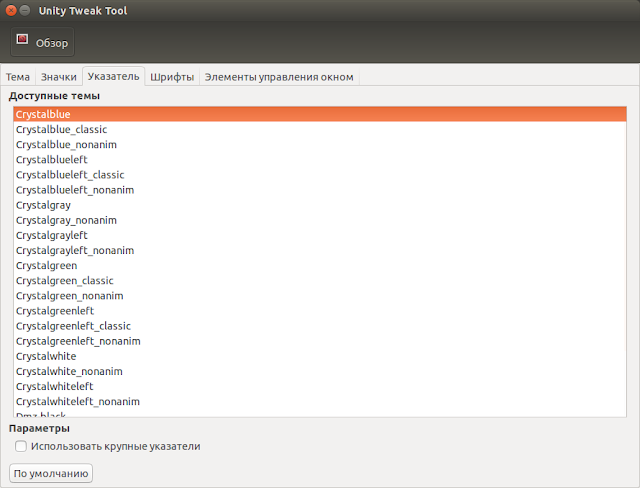640x488 pixels.
Task: Open Элементы управления окном tab
Action: 279,77
